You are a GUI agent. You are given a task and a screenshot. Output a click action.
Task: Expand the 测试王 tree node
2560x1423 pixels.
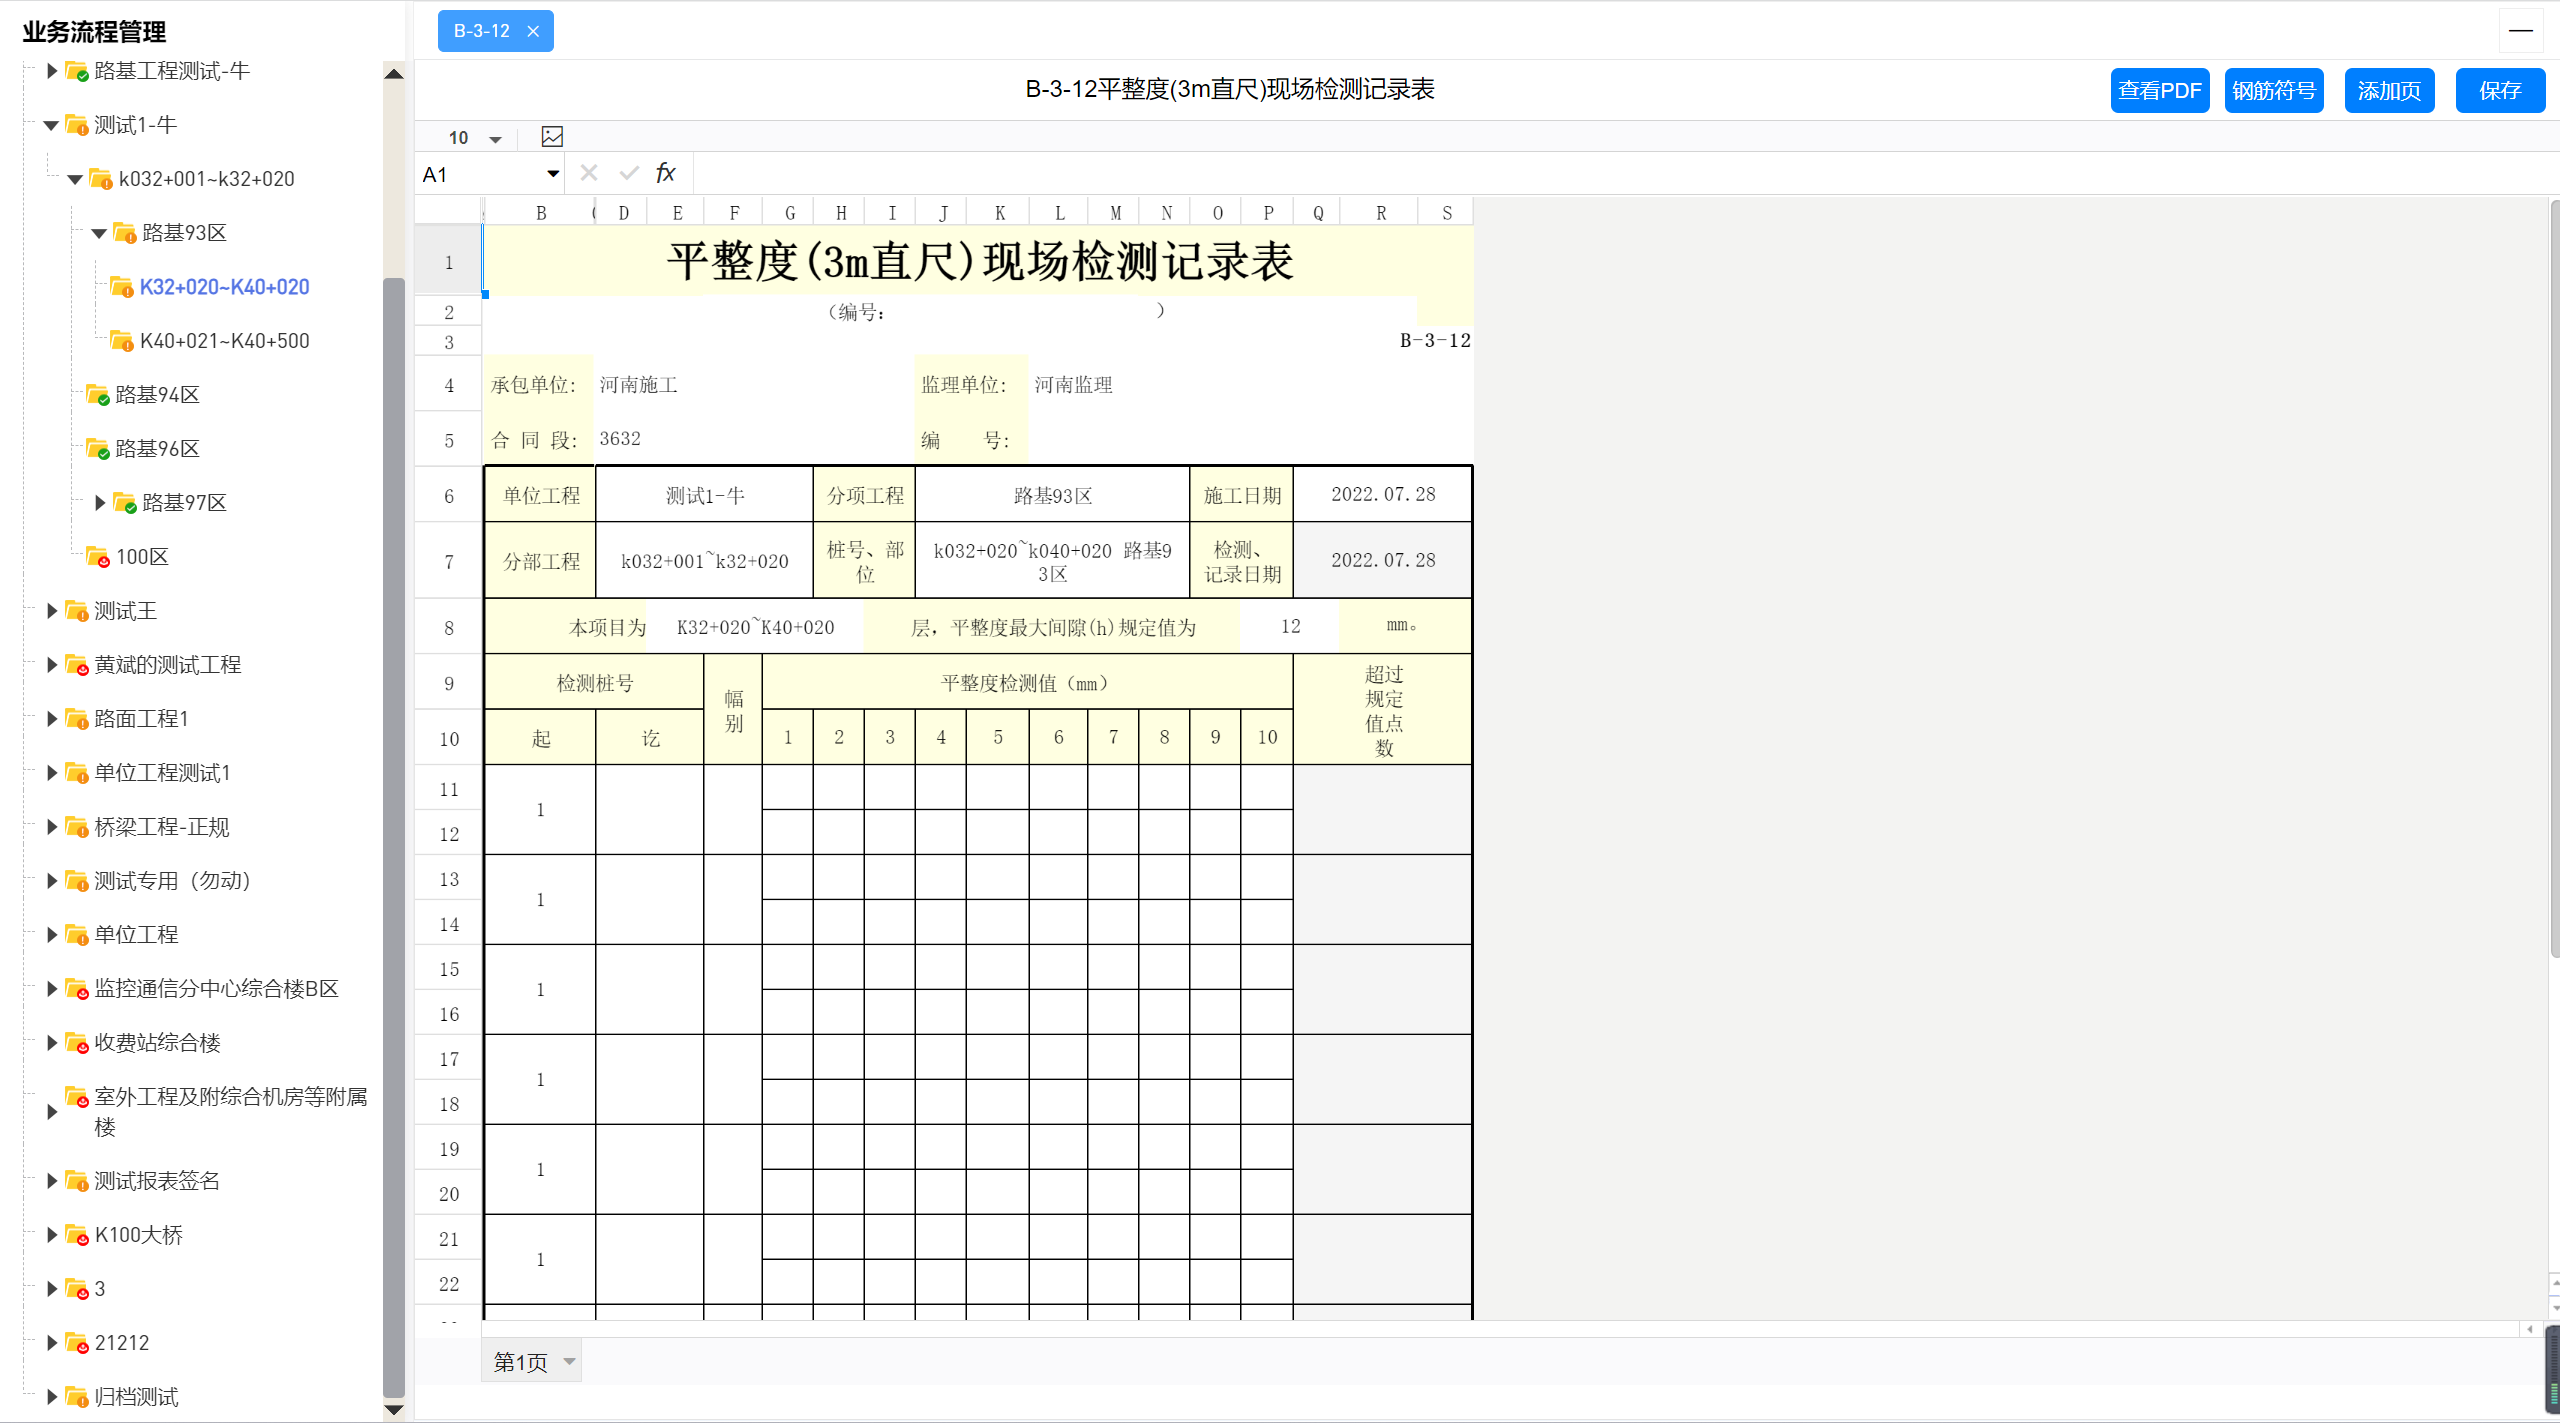pyautogui.click(x=52, y=611)
